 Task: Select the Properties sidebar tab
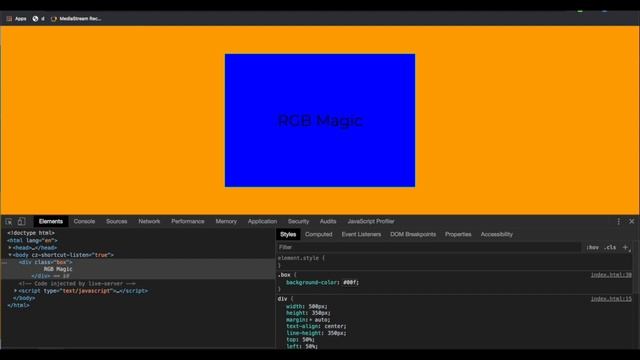pos(458,234)
